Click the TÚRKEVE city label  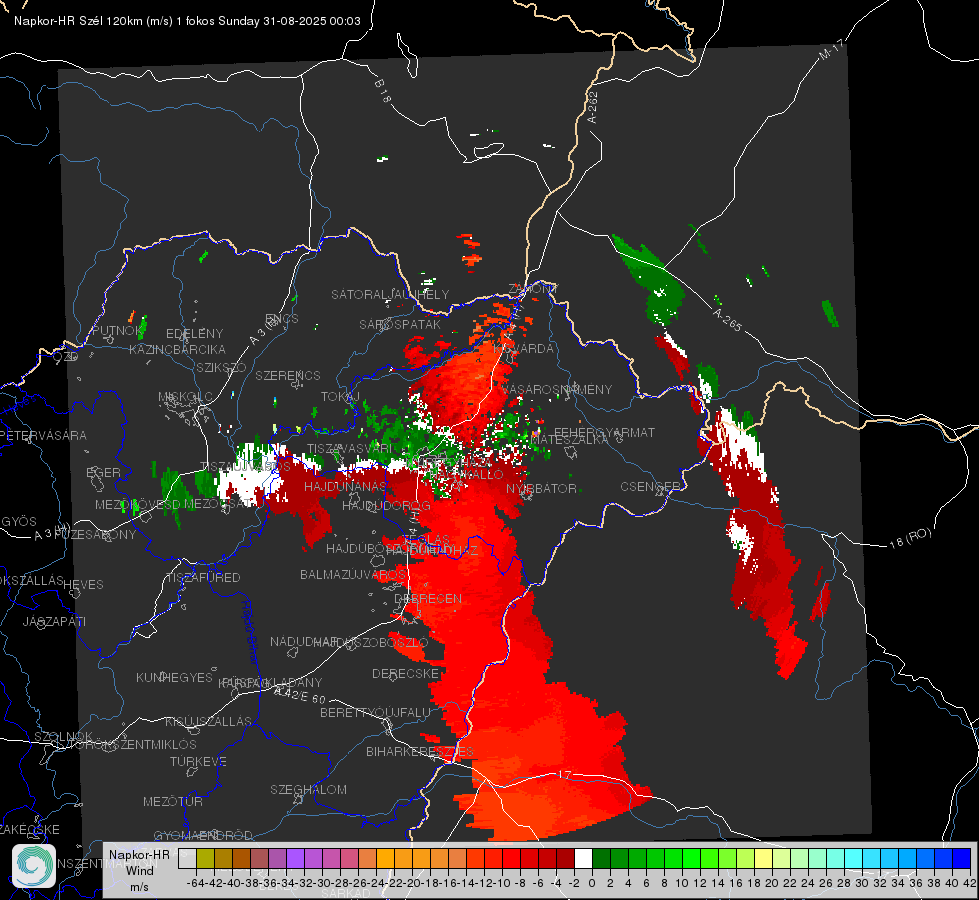(199, 761)
